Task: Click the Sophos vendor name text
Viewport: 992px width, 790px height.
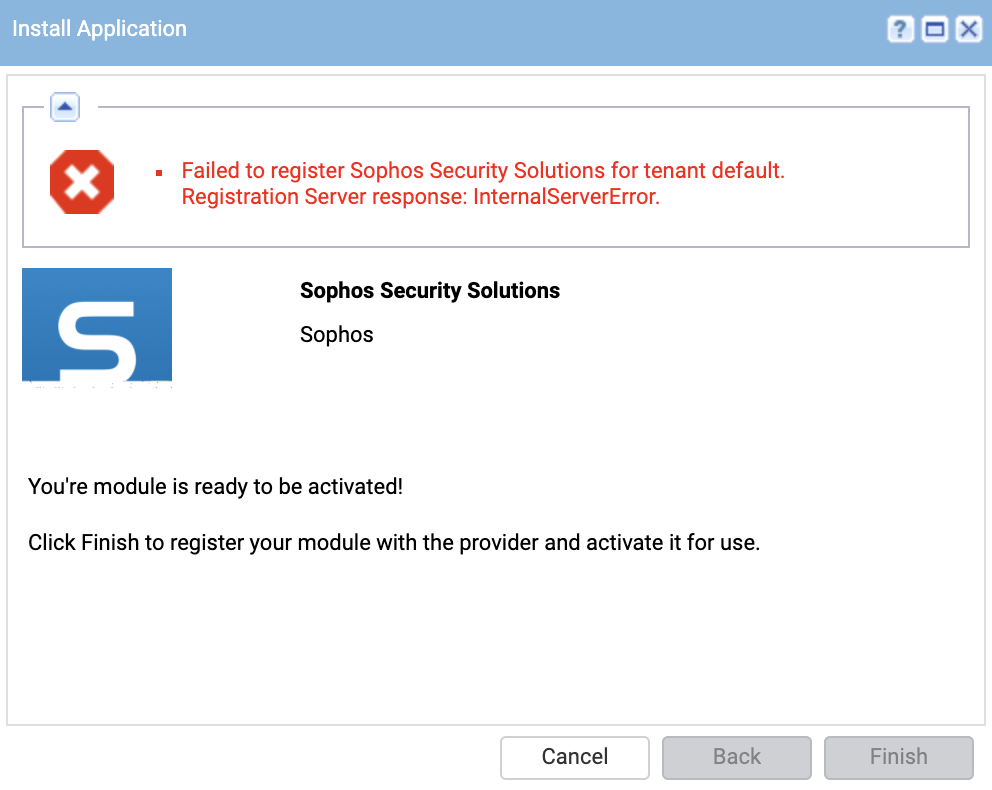Action: [x=337, y=335]
